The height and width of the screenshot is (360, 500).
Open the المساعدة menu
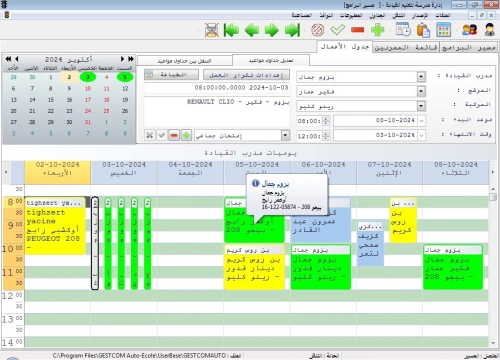301,15
